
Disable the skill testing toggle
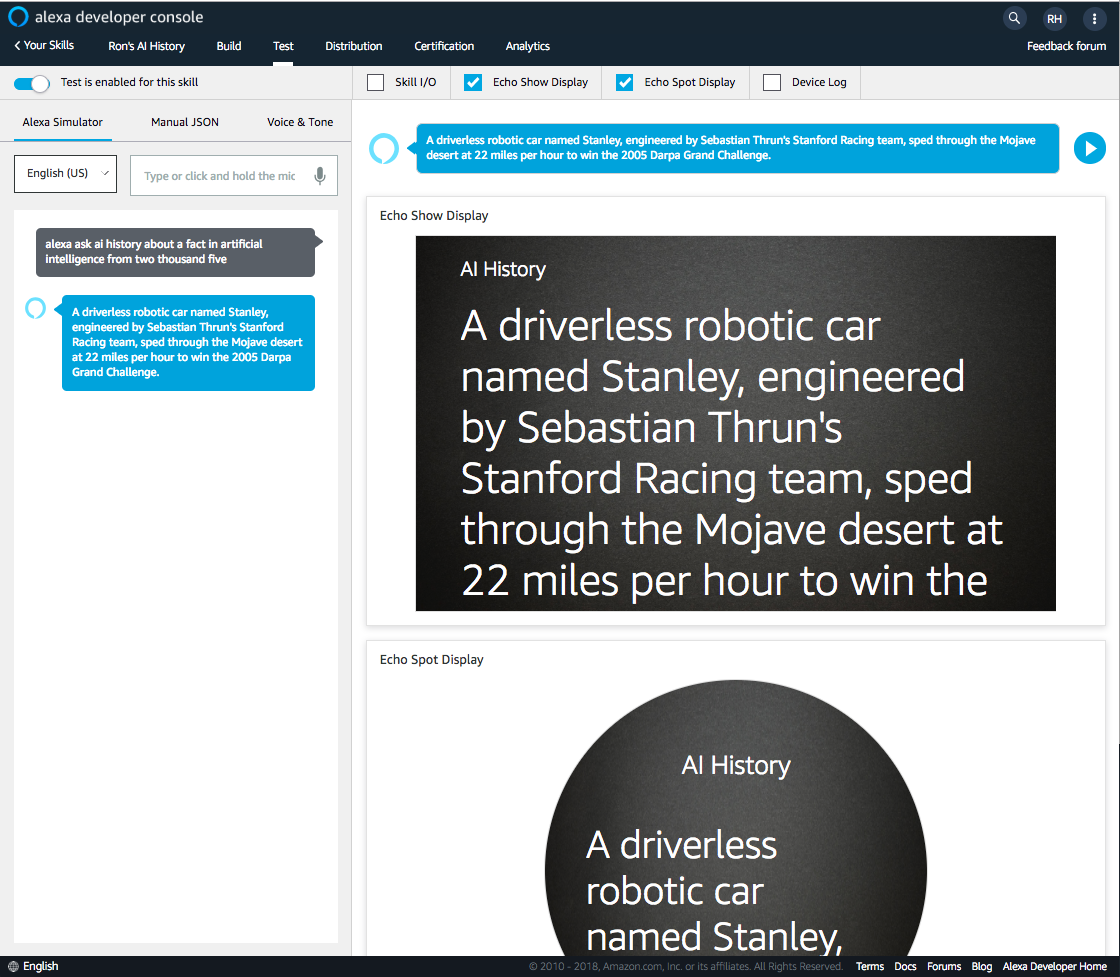point(32,83)
